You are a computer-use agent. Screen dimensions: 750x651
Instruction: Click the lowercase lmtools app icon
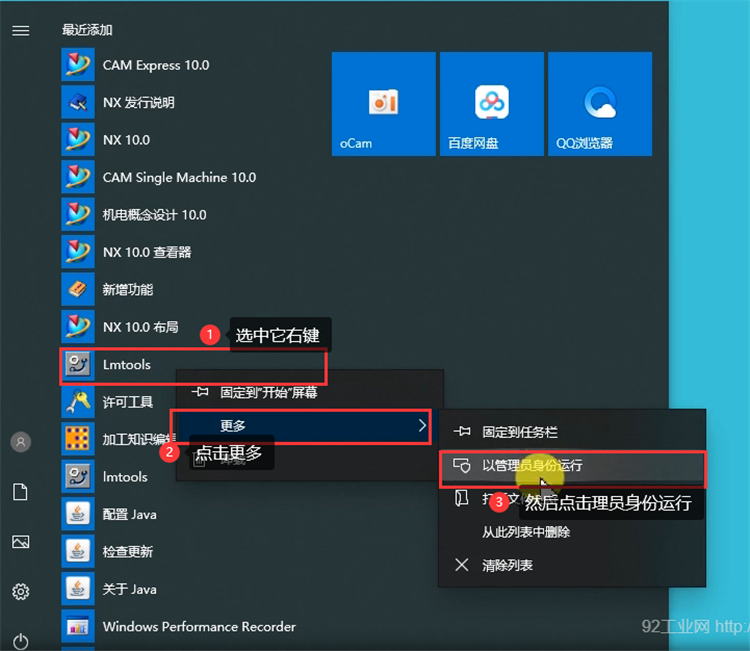[77, 476]
